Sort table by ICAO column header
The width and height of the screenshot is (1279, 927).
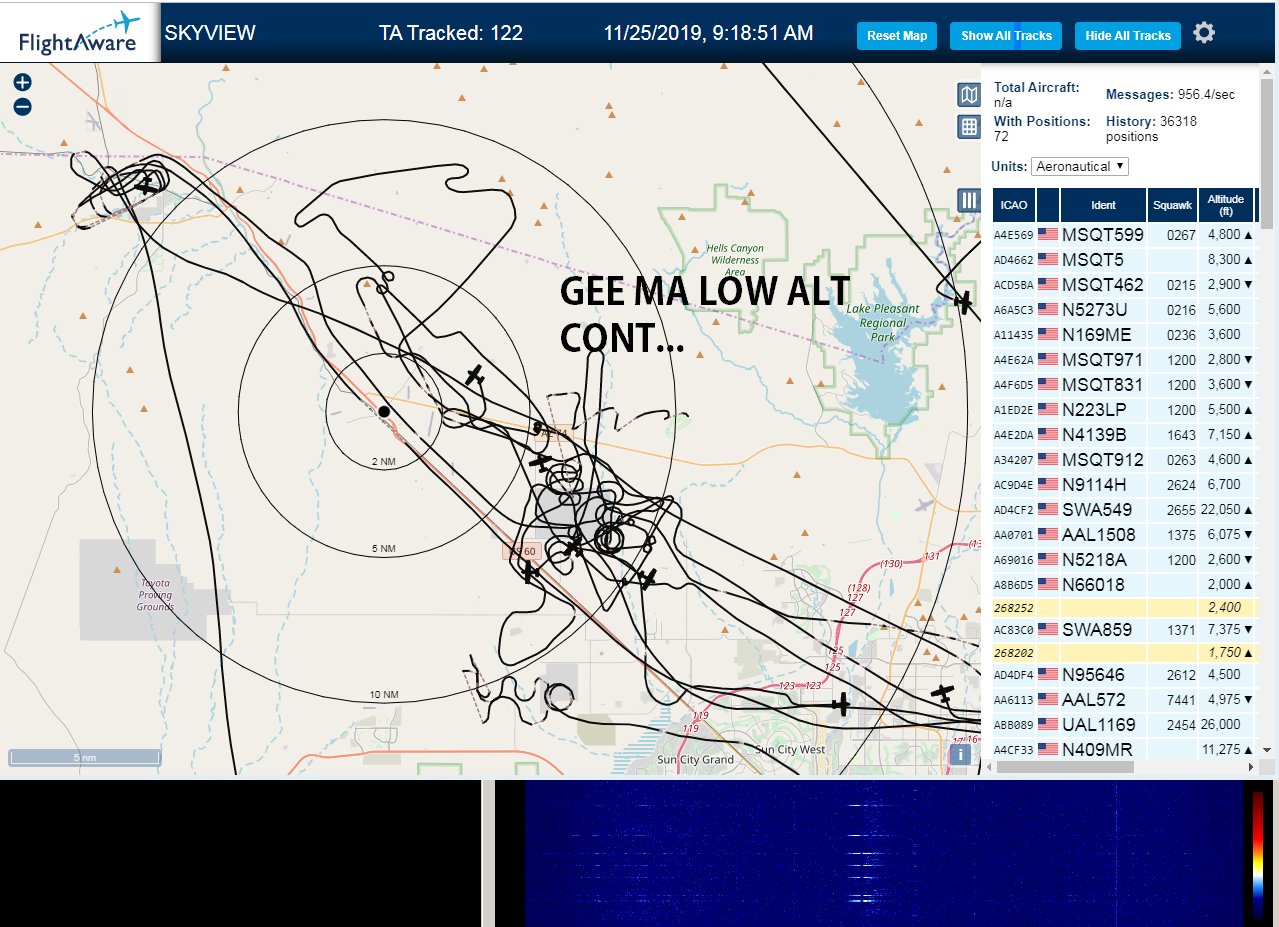1014,205
